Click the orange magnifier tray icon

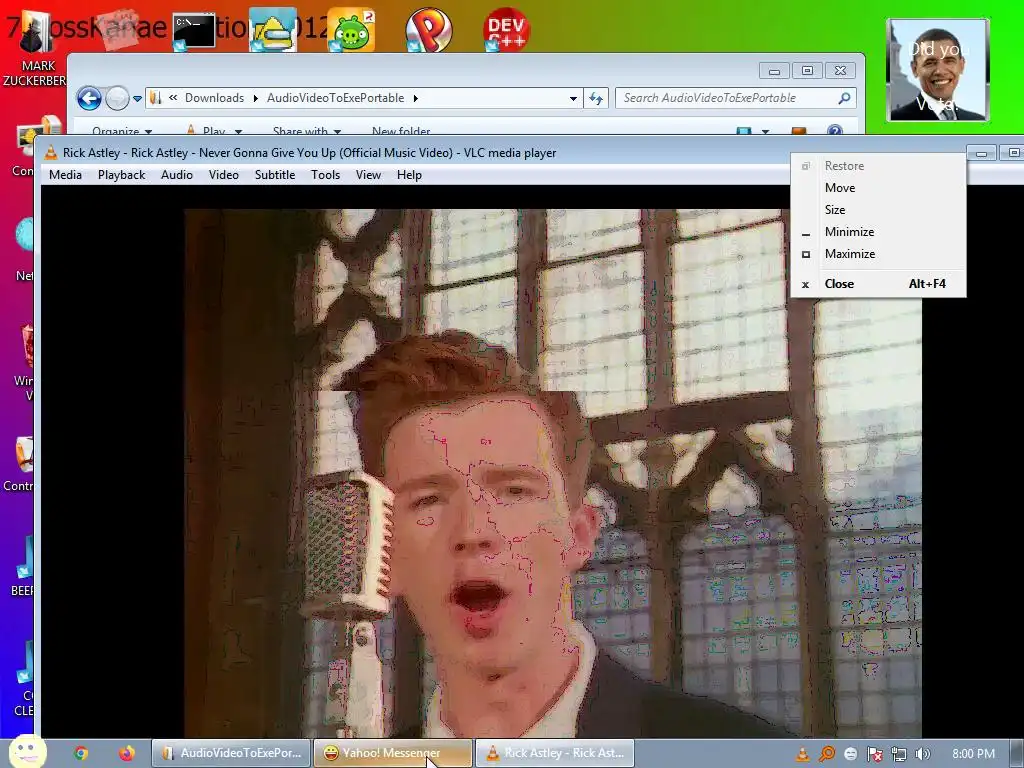pos(827,754)
